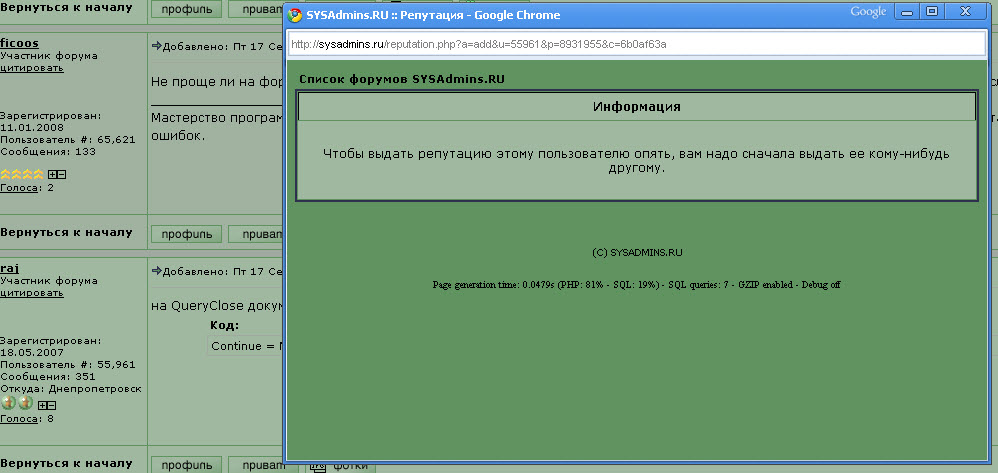Image resolution: width=998 pixels, height=473 pixels.
Task: Click 'цитировать' under raj
Action: click(32, 293)
